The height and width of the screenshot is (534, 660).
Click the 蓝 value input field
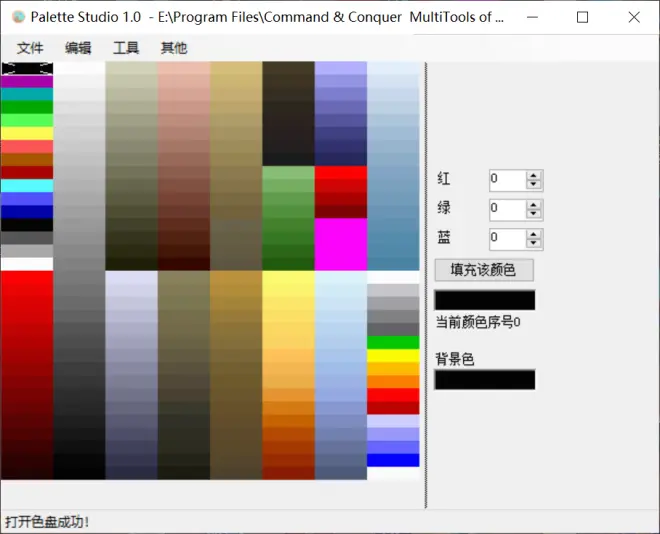(x=508, y=239)
